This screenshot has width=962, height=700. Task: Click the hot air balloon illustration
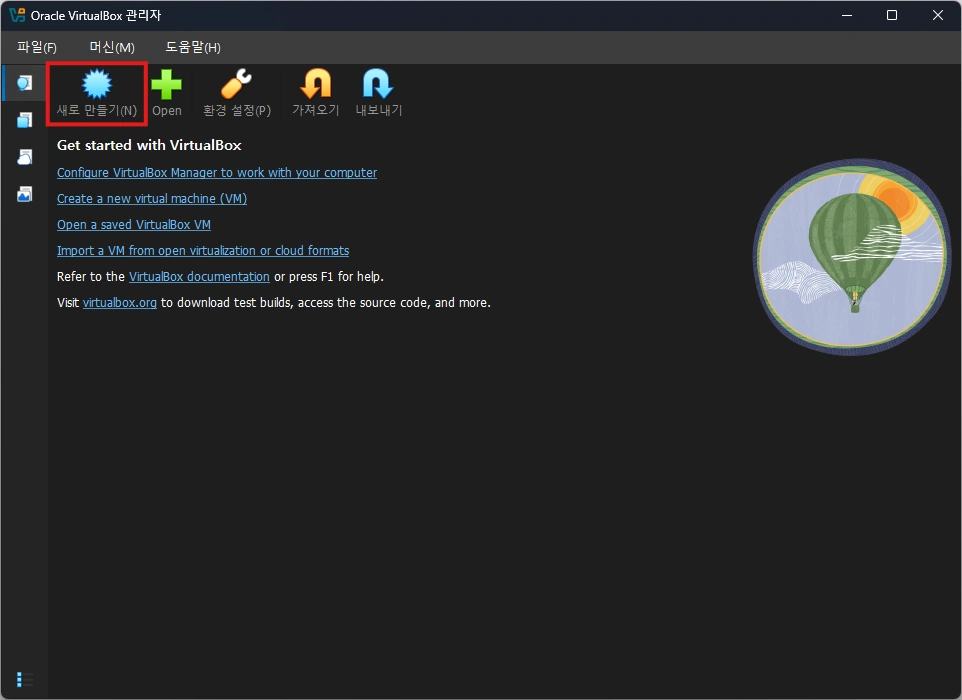pyautogui.click(x=851, y=258)
